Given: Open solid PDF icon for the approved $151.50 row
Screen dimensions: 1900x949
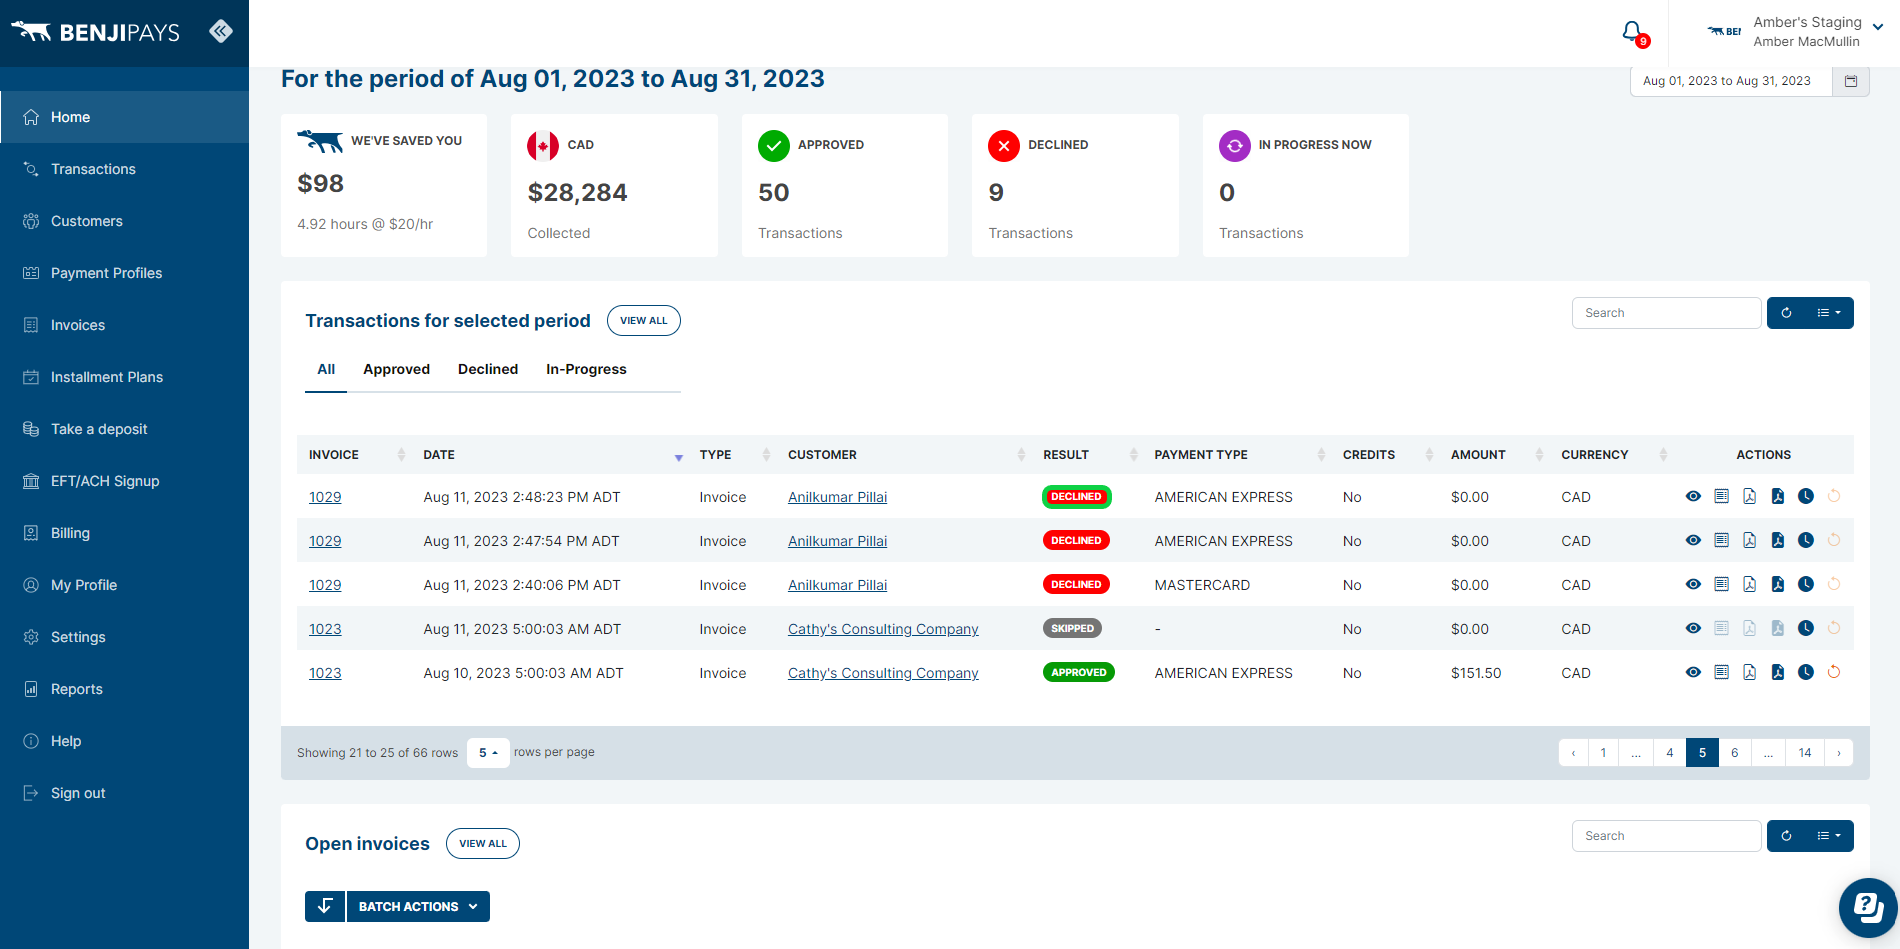Looking at the screenshot, I should 1777,672.
